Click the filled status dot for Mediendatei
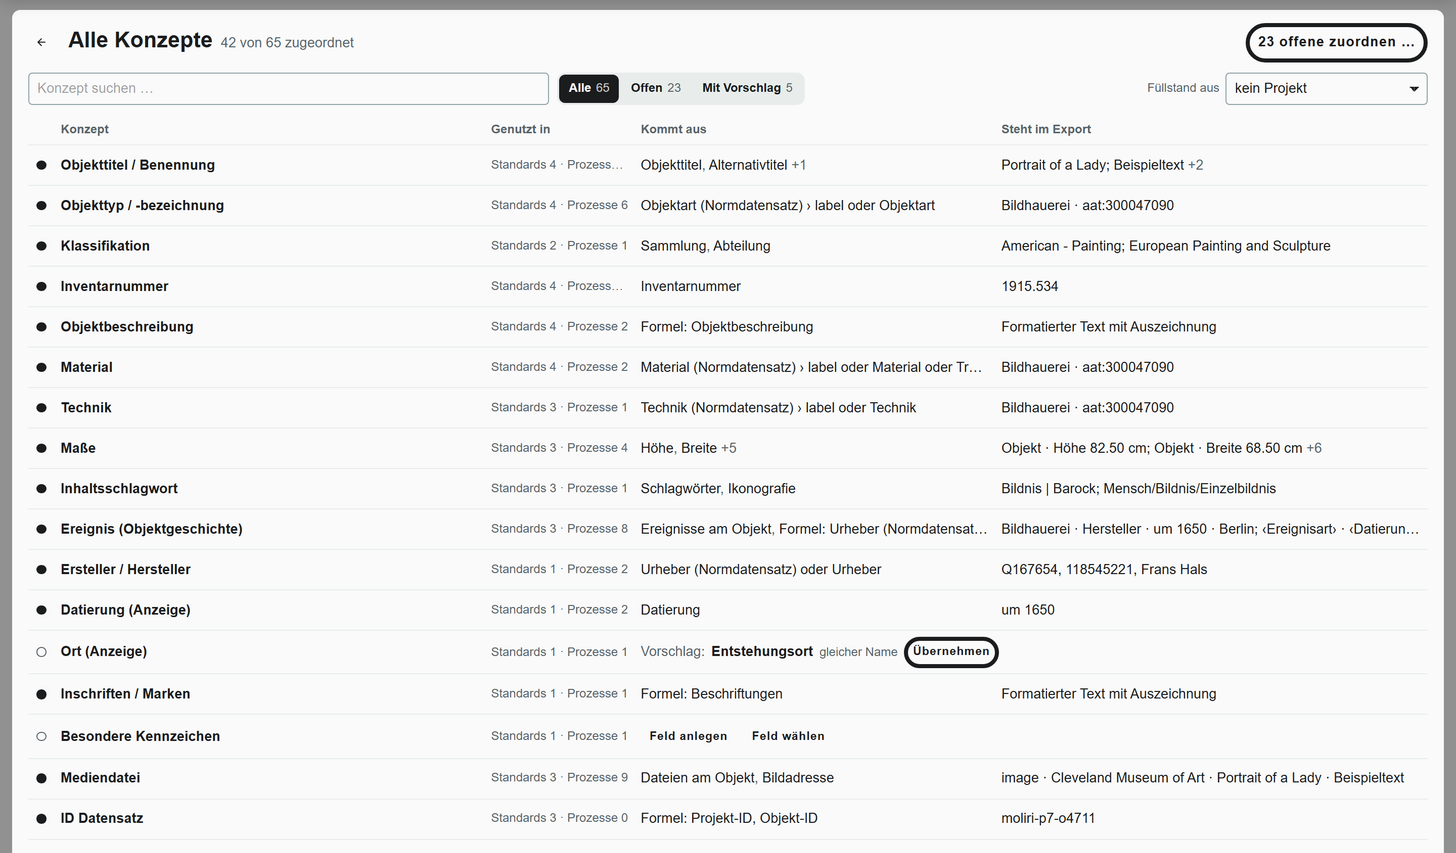The image size is (1456, 853). click(41, 778)
